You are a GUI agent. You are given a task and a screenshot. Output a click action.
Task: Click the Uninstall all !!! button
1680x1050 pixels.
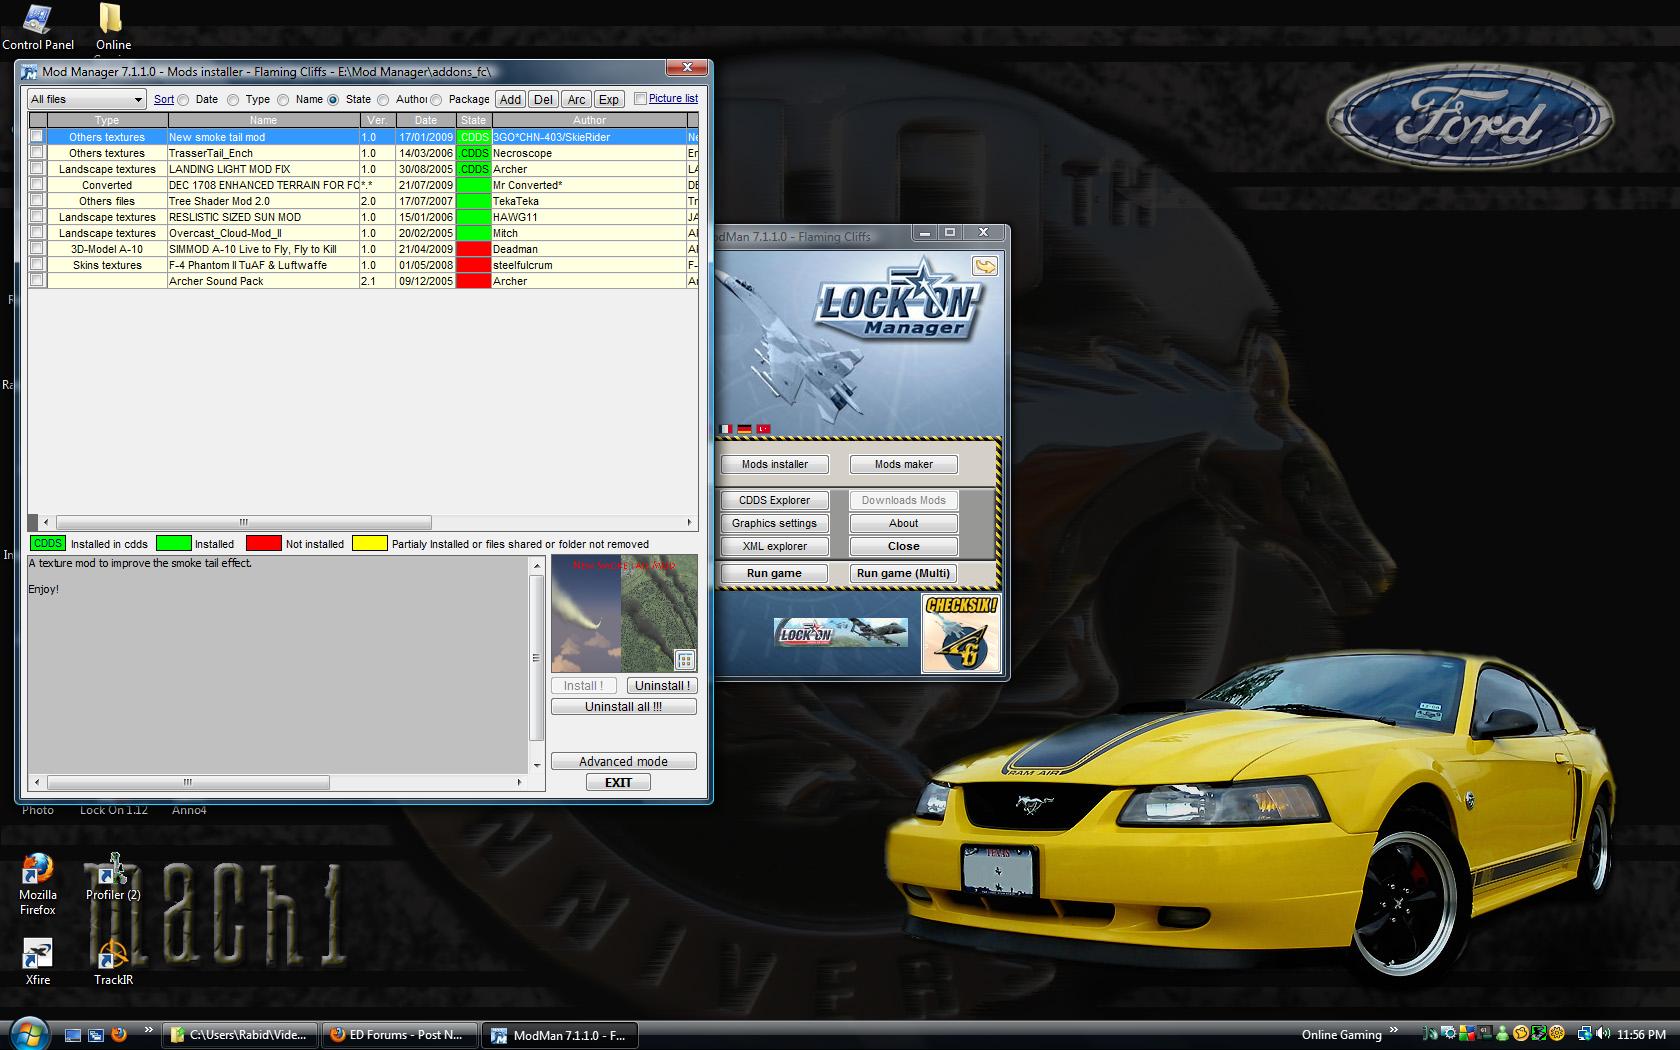coord(623,707)
